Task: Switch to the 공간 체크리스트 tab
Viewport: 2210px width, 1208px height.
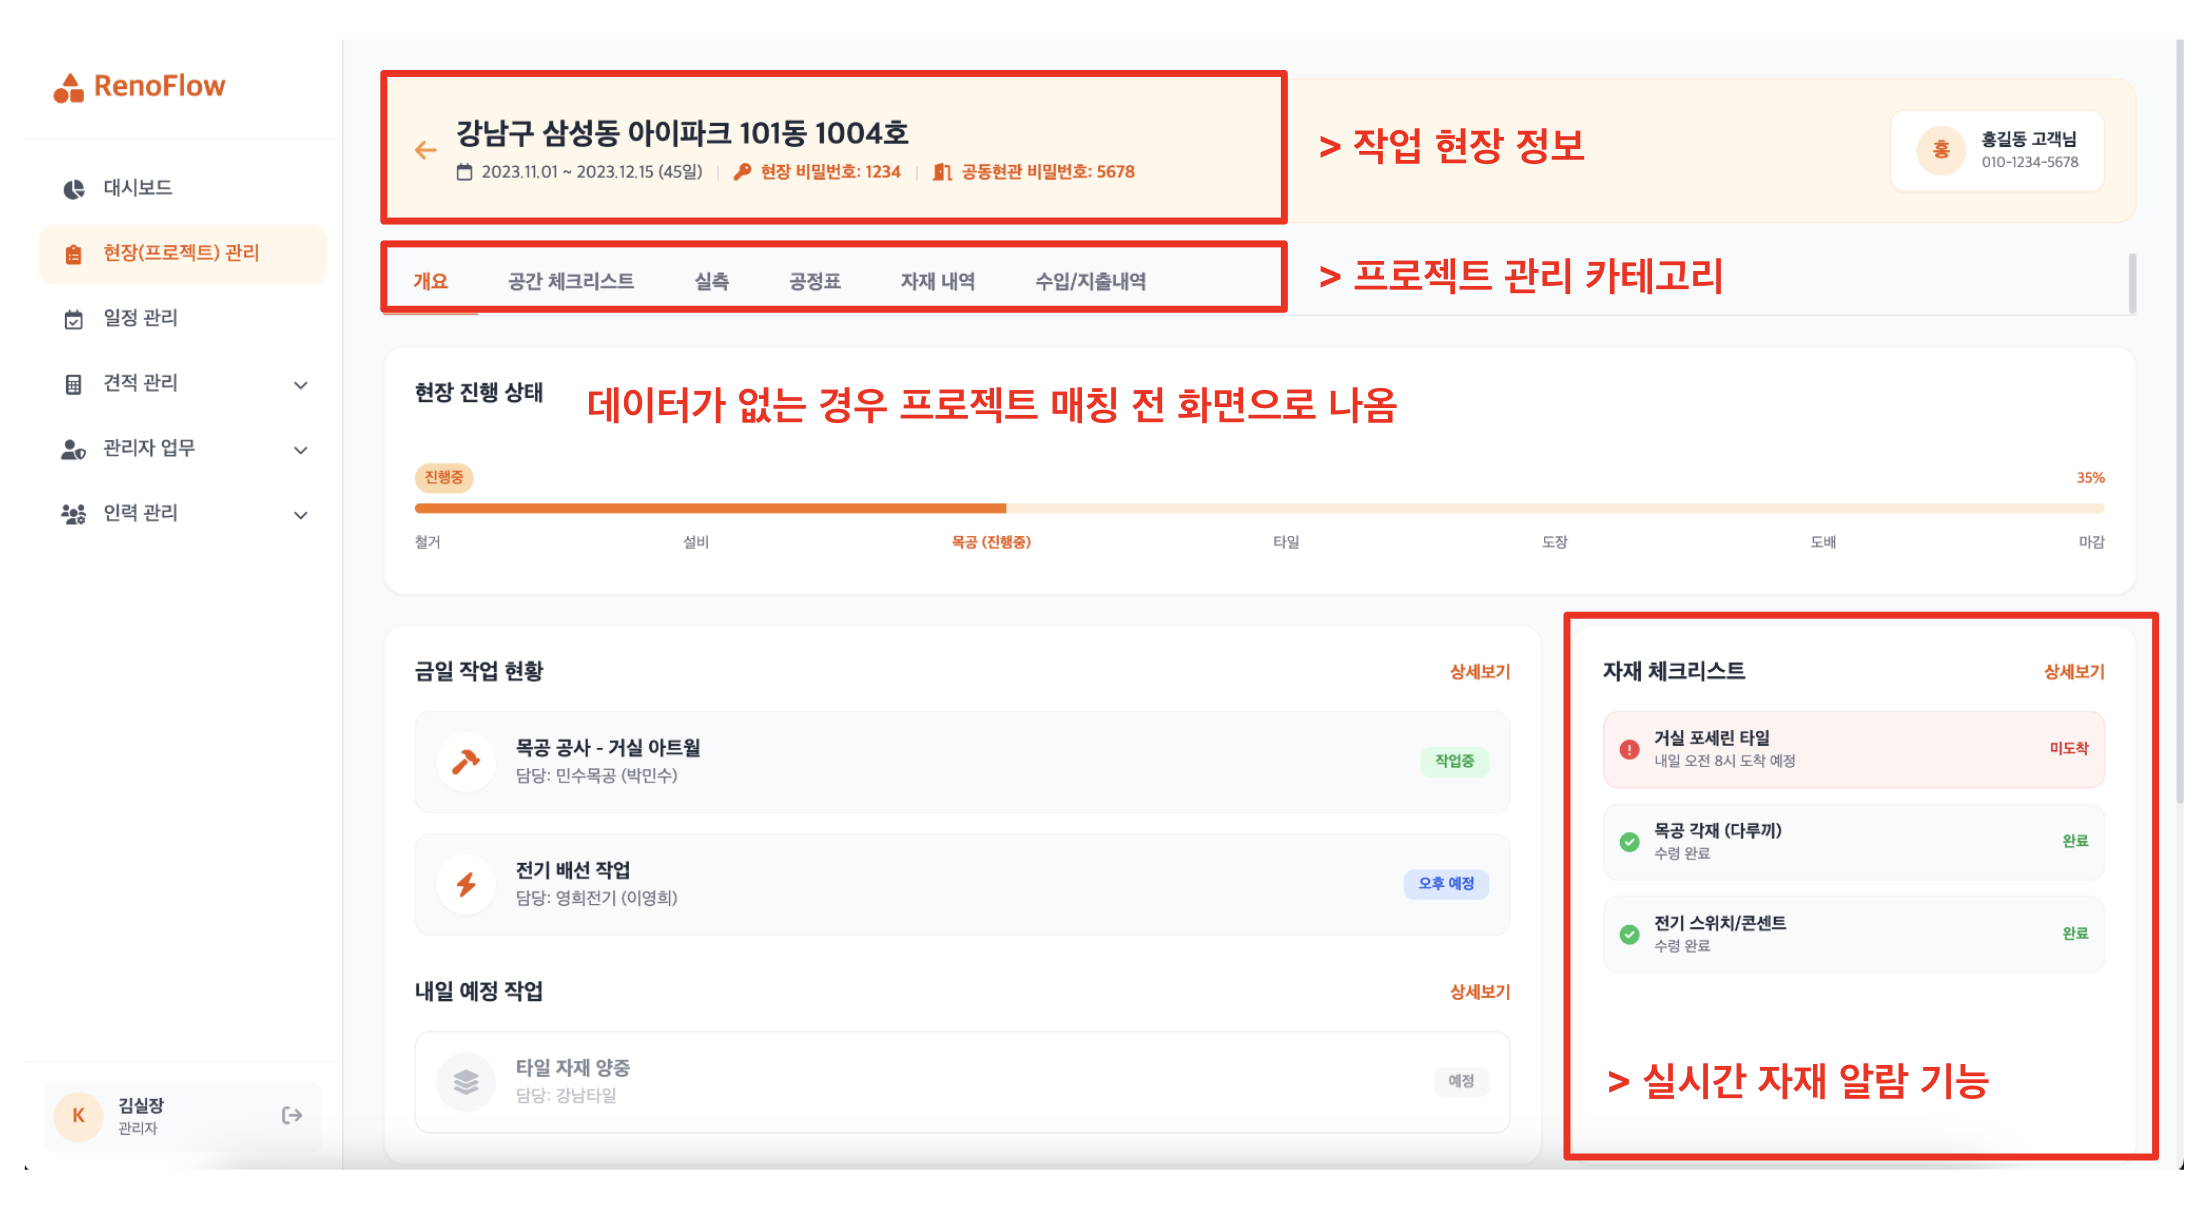Action: [x=570, y=281]
